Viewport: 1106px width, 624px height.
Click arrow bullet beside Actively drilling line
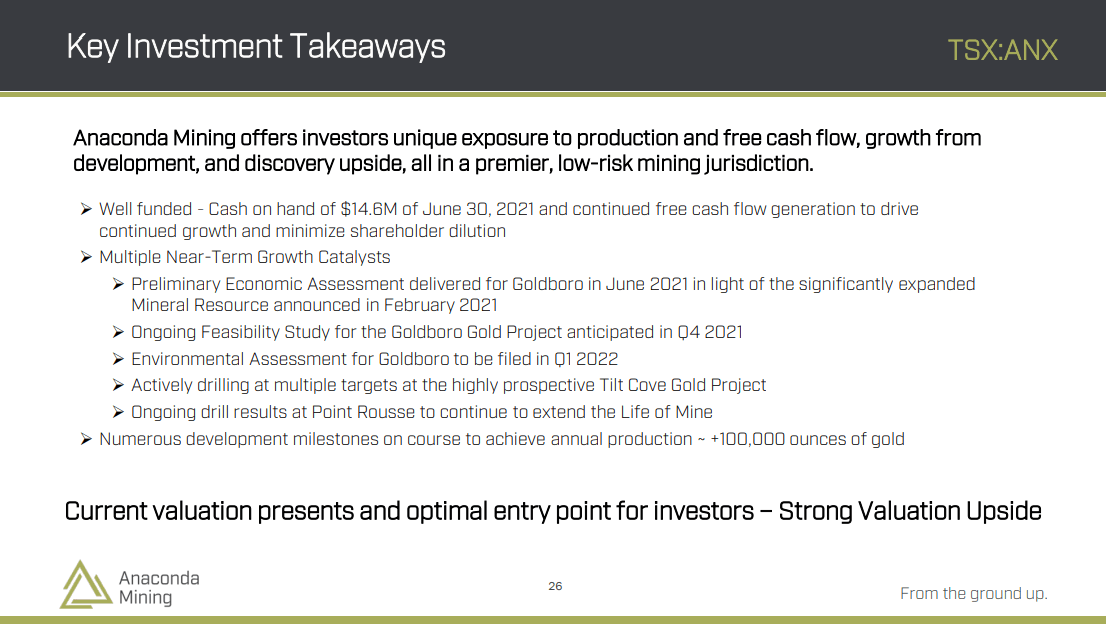[118, 385]
